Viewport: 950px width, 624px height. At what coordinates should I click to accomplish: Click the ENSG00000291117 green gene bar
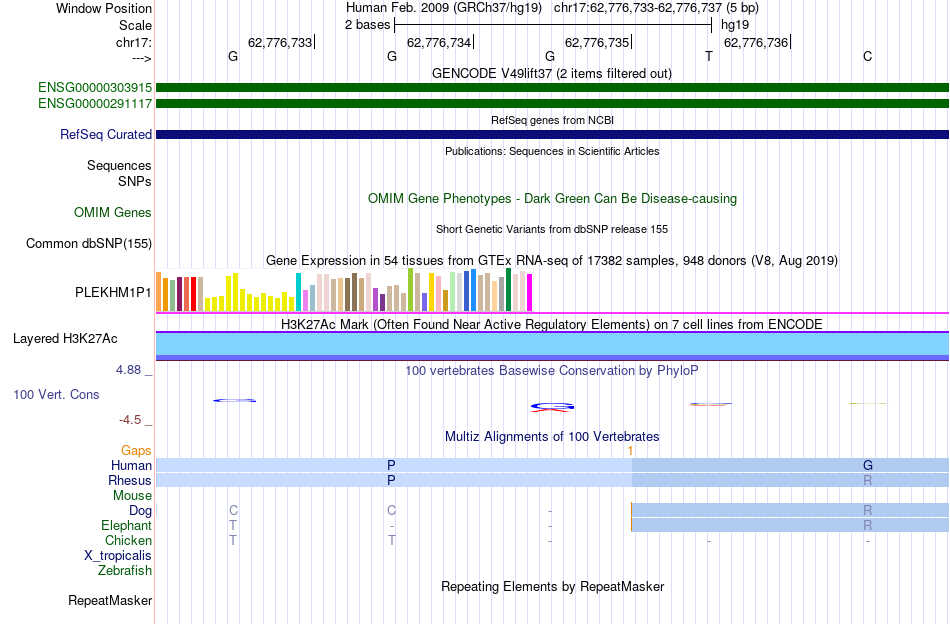click(553, 104)
